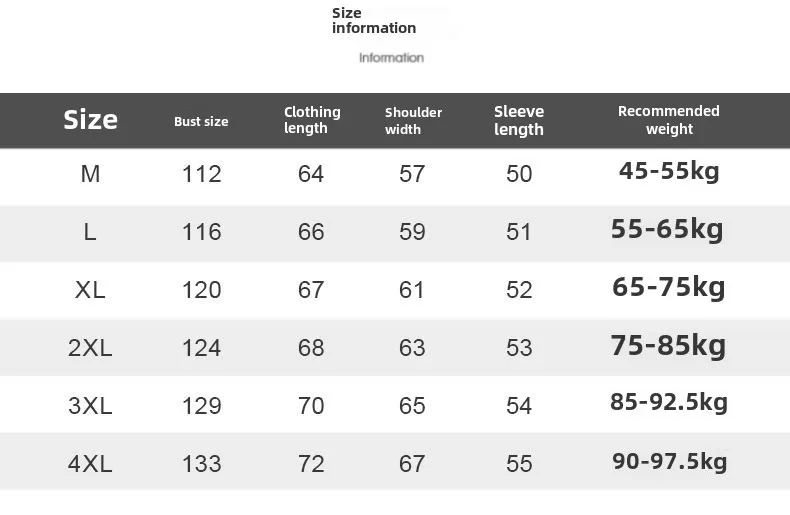The height and width of the screenshot is (515, 790).
Task: Select the 75-85kg weight value
Action: tap(669, 346)
